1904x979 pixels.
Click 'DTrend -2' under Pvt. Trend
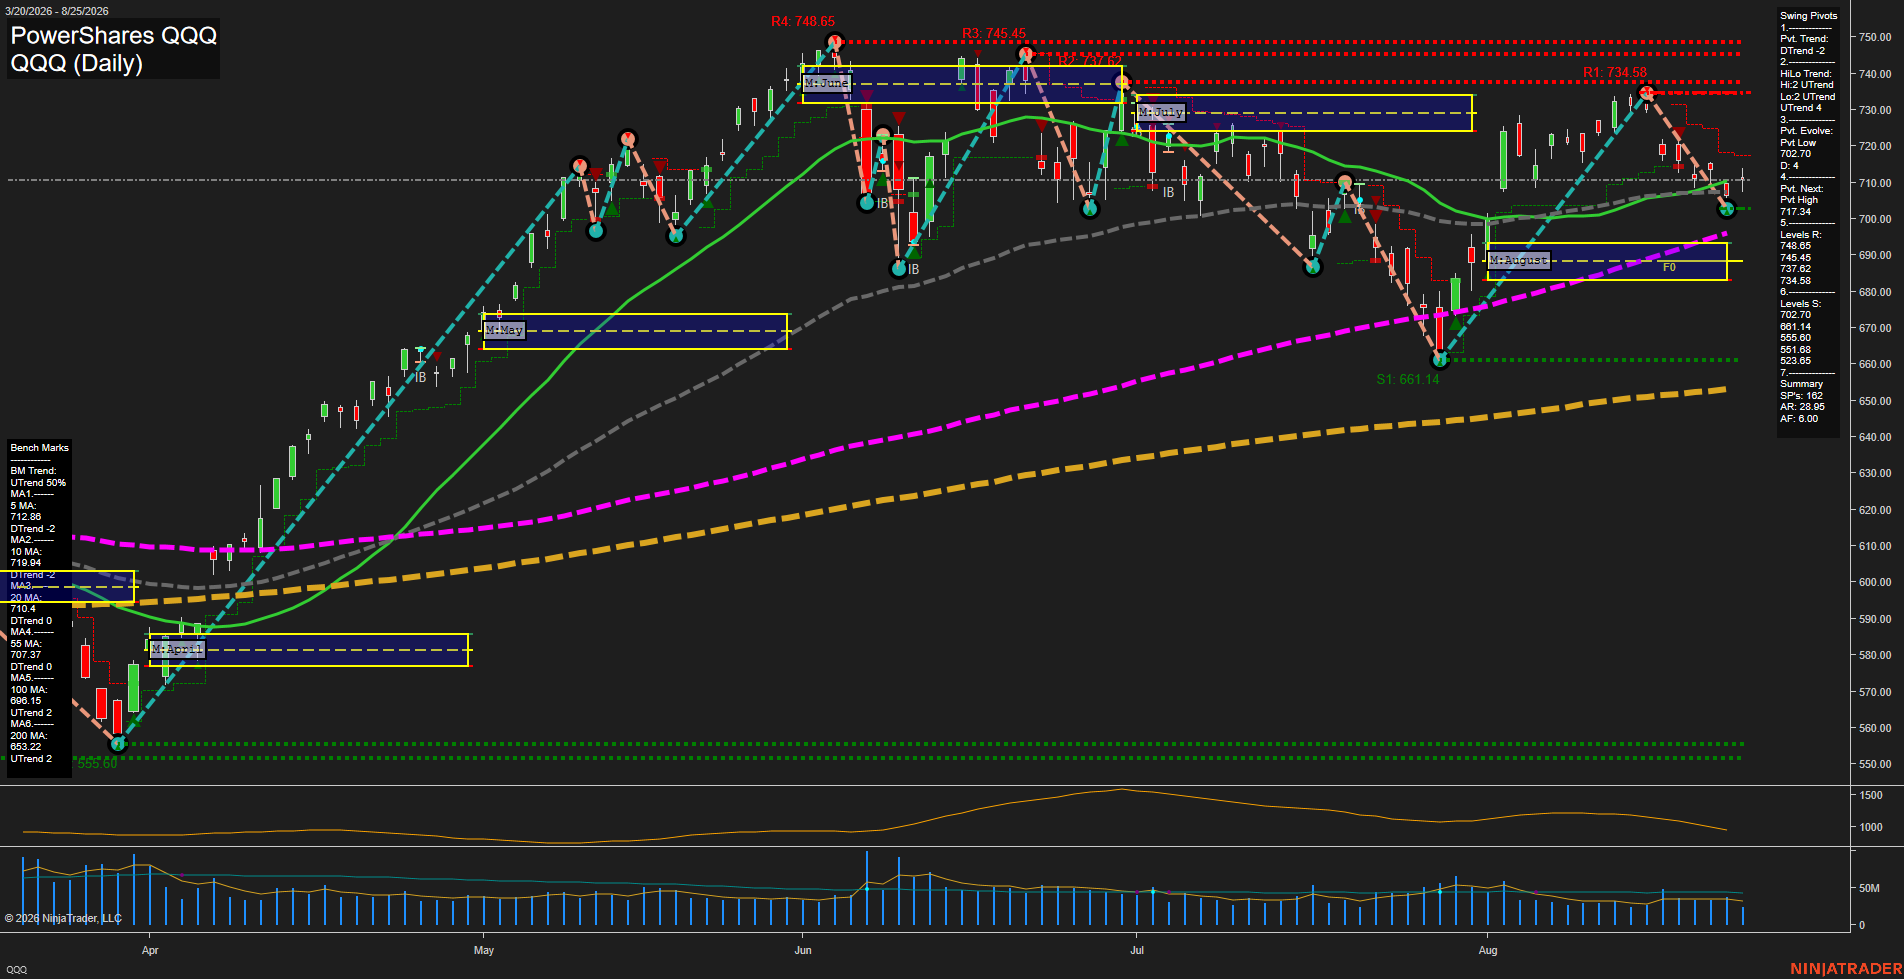(1802, 51)
